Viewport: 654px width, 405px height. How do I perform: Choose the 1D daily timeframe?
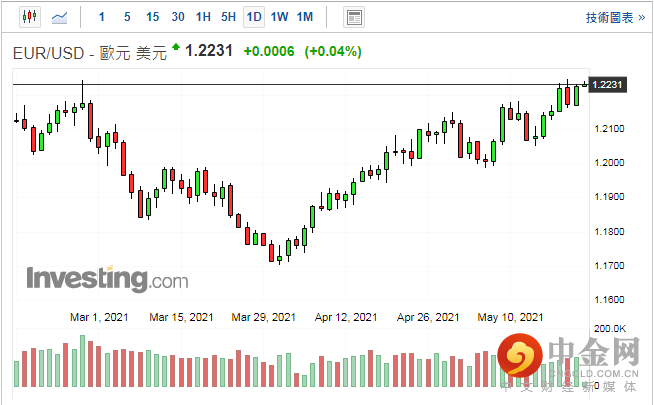tap(254, 17)
